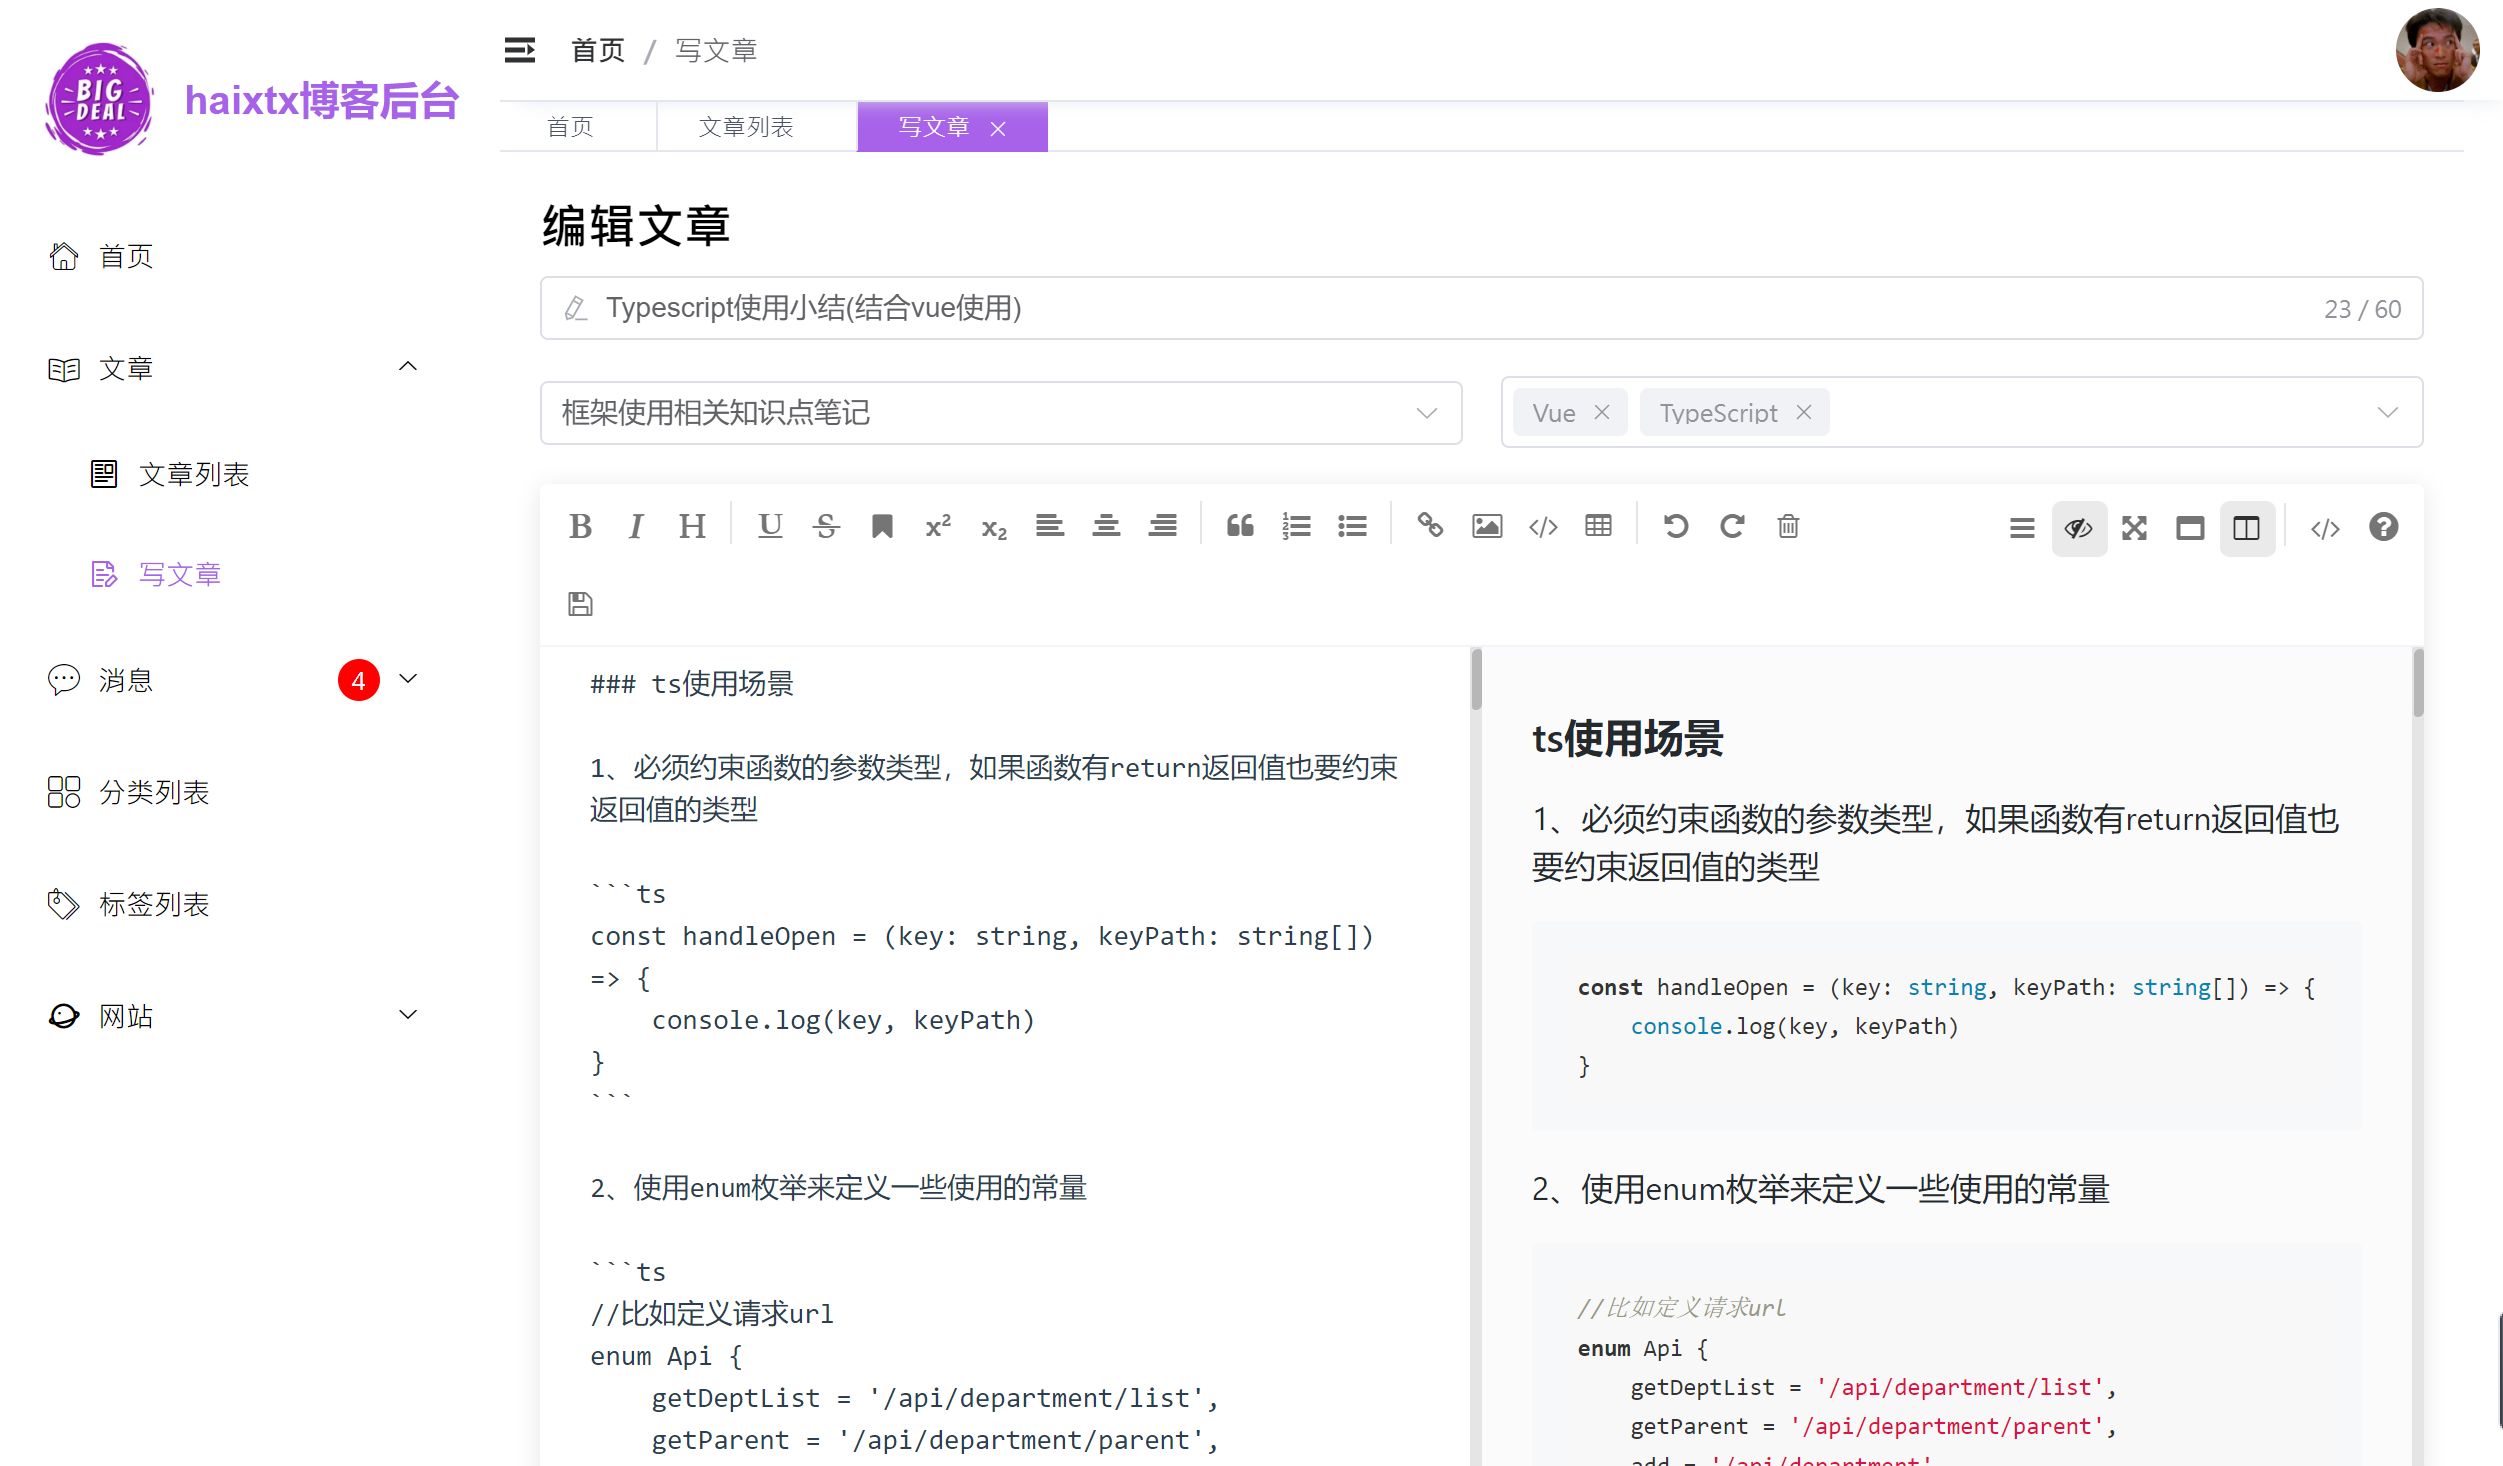Apply italic formatting

tap(636, 526)
